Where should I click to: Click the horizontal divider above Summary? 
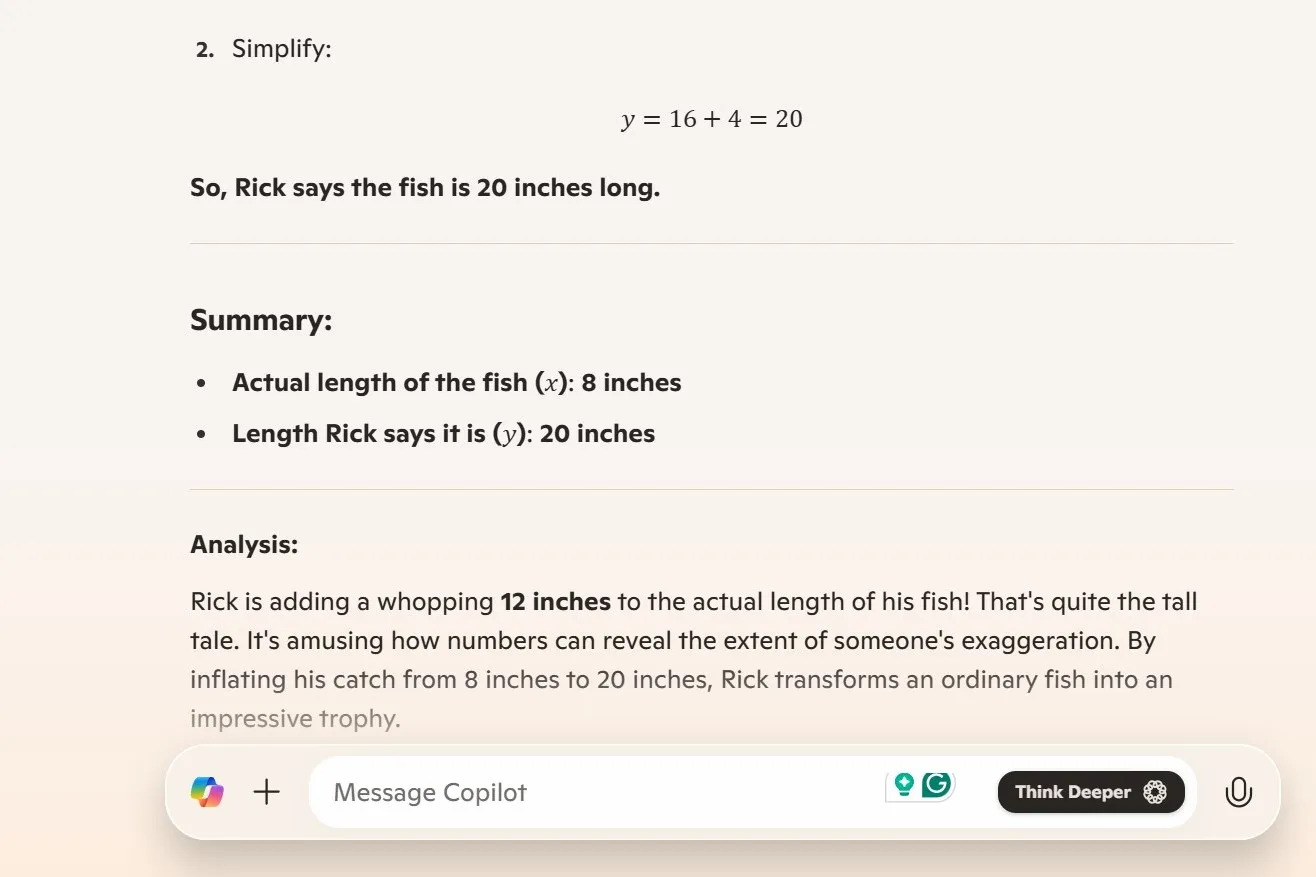[711, 243]
